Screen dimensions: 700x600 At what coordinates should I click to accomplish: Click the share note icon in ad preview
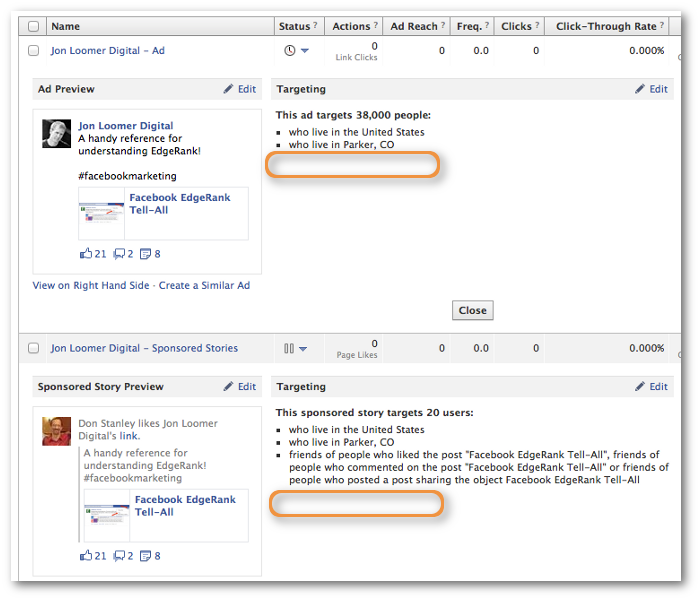click(146, 254)
